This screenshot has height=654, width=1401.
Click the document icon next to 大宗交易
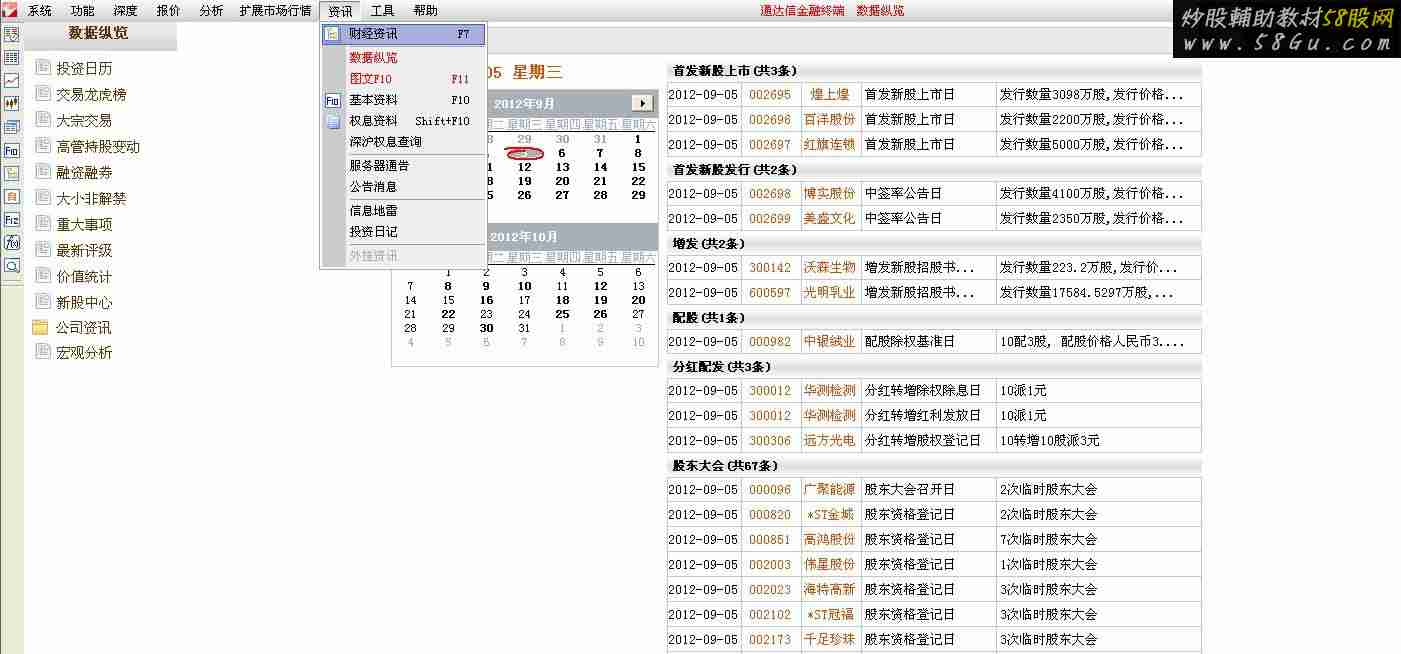click(42, 119)
